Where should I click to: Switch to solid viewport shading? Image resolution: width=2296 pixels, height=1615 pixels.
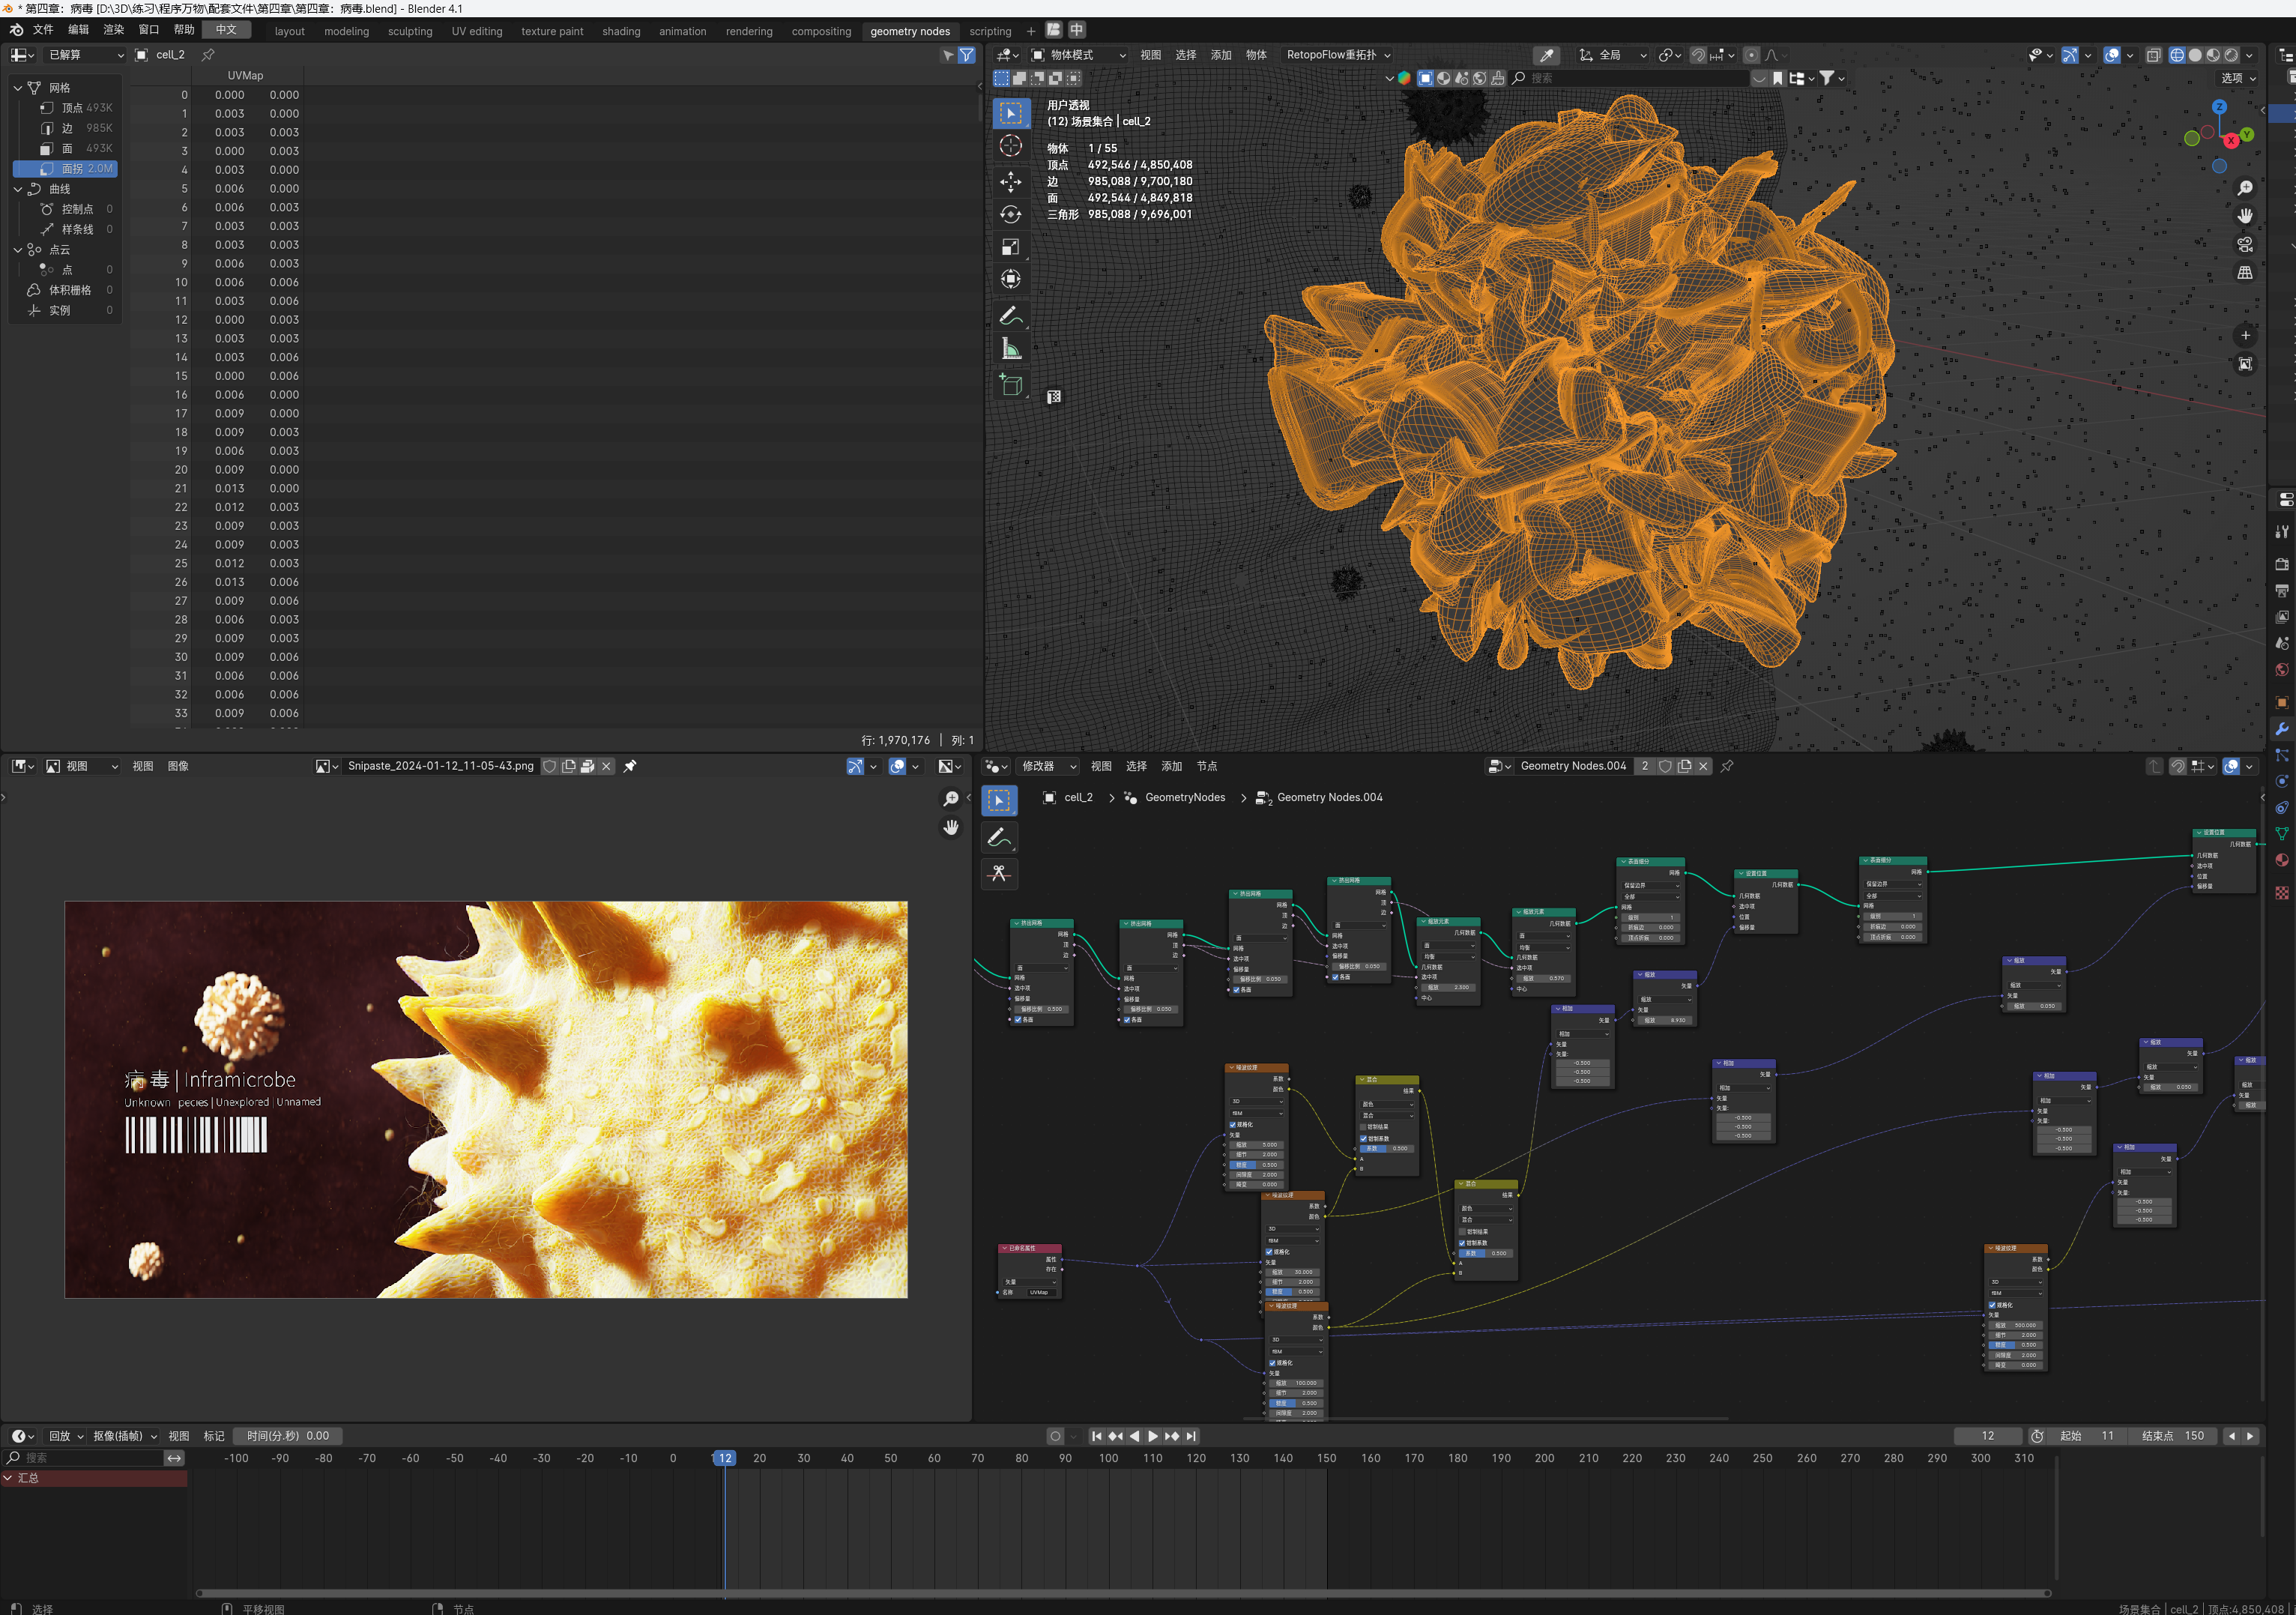pos(2195,55)
